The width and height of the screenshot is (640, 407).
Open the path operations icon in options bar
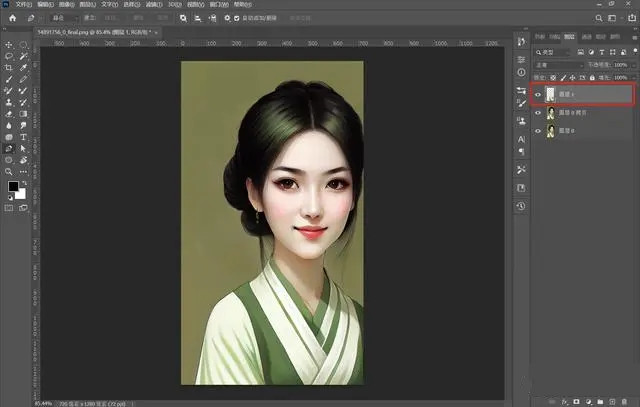point(183,18)
